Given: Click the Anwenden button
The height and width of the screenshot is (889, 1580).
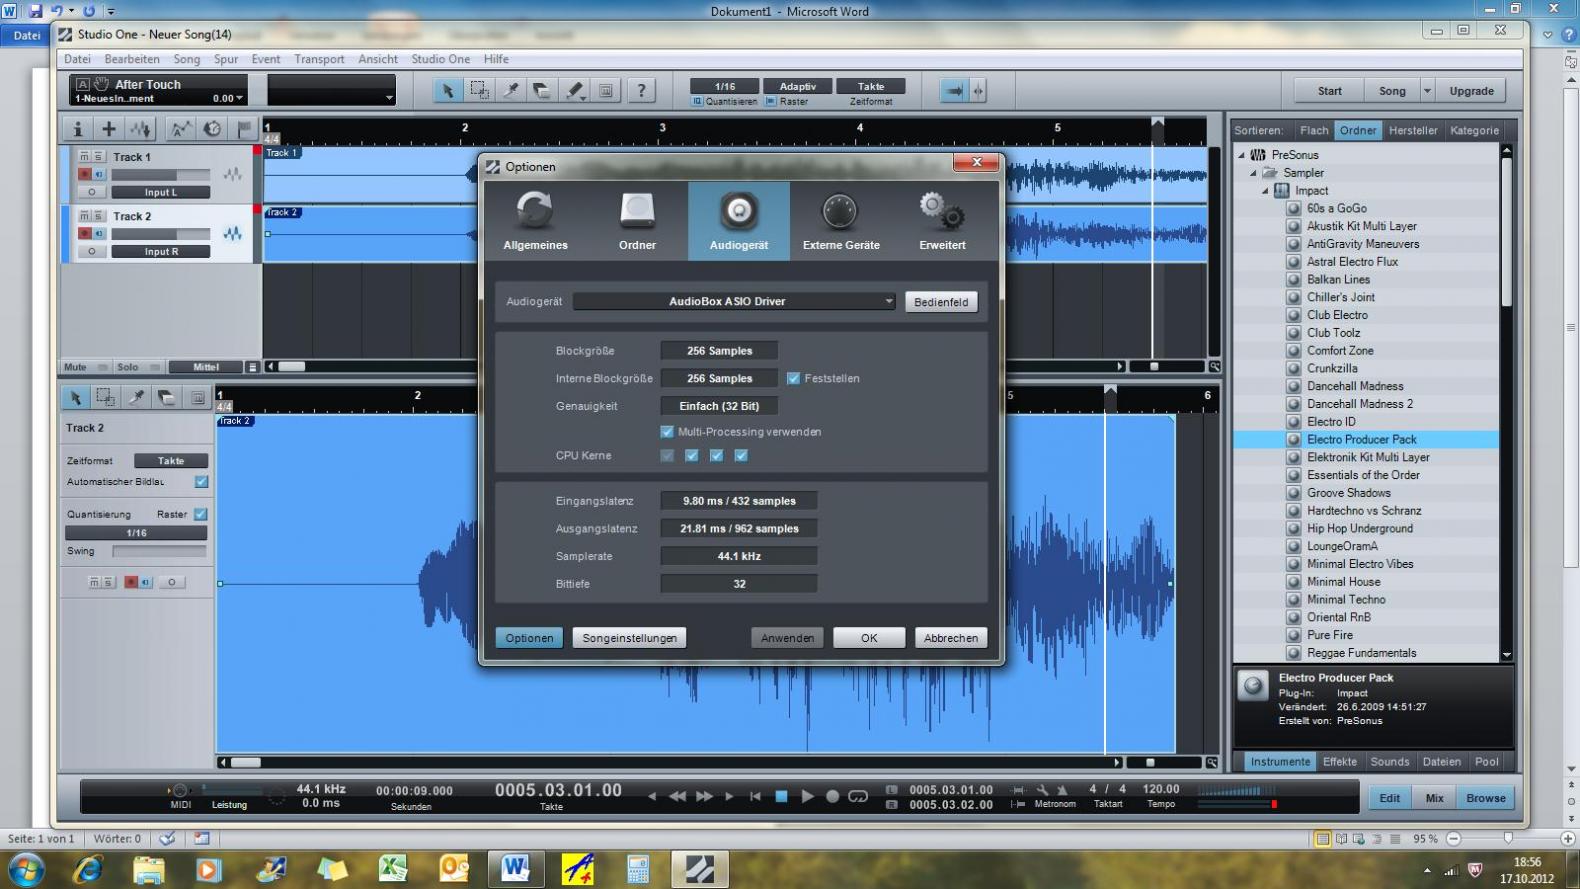Looking at the screenshot, I should tap(787, 638).
